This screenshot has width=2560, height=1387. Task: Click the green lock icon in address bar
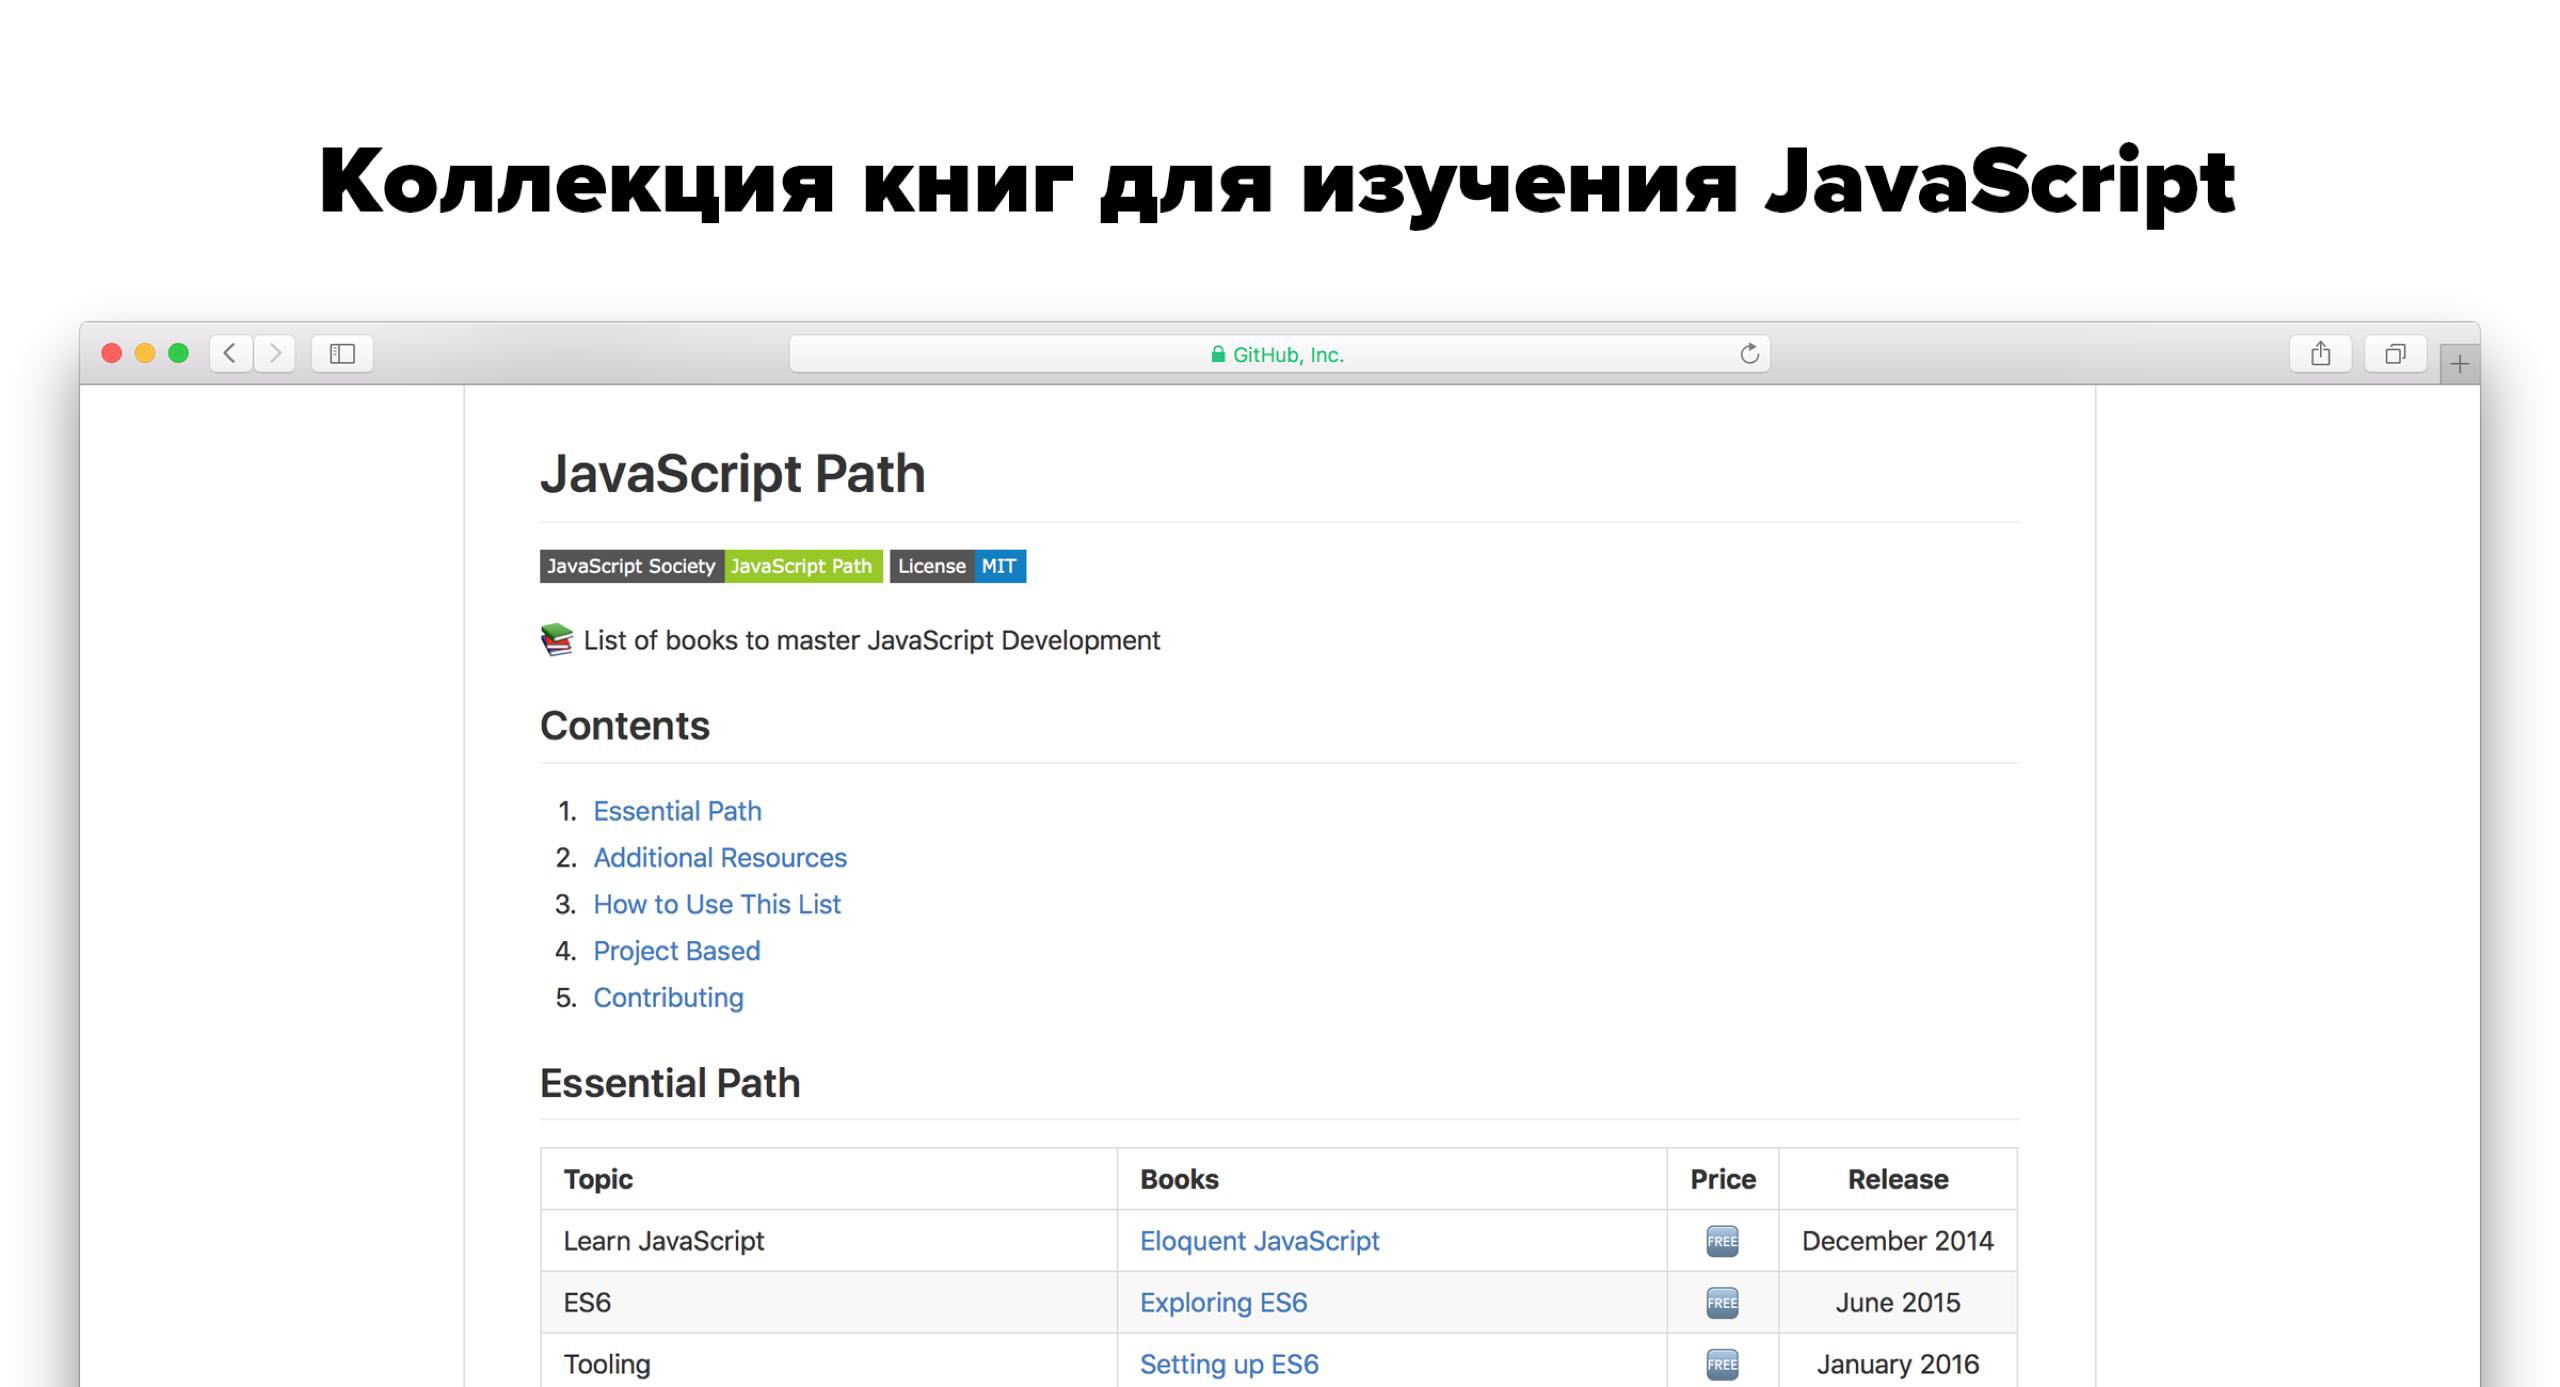click(1218, 354)
